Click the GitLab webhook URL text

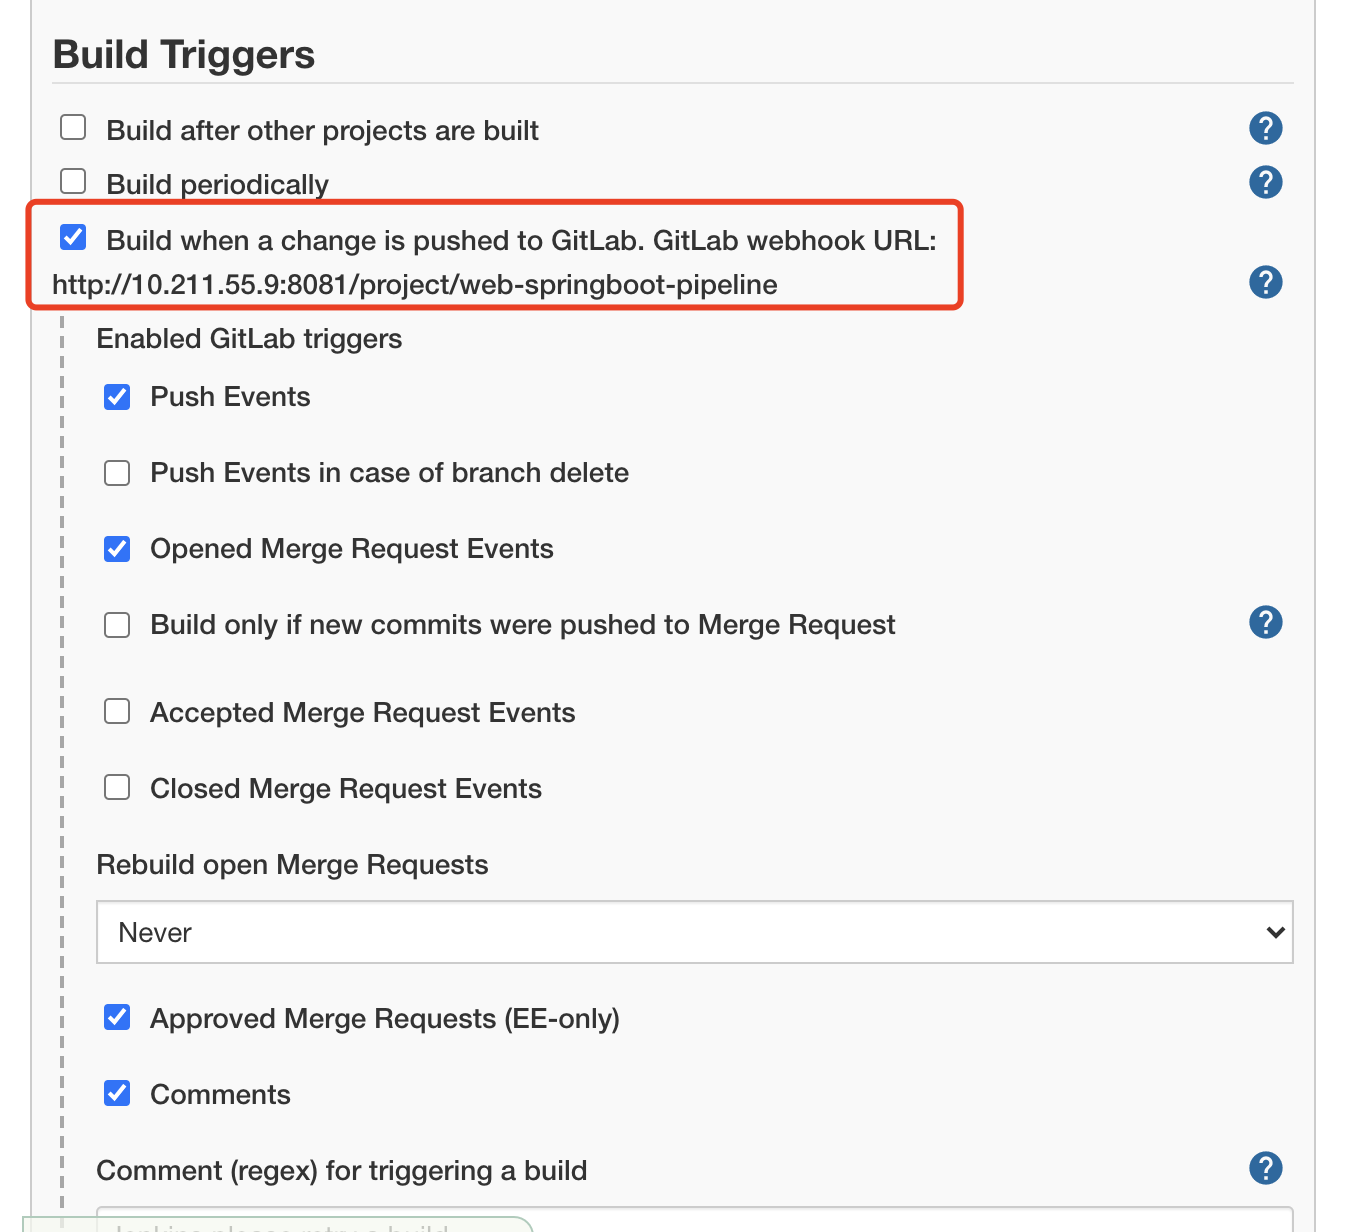point(415,285)
